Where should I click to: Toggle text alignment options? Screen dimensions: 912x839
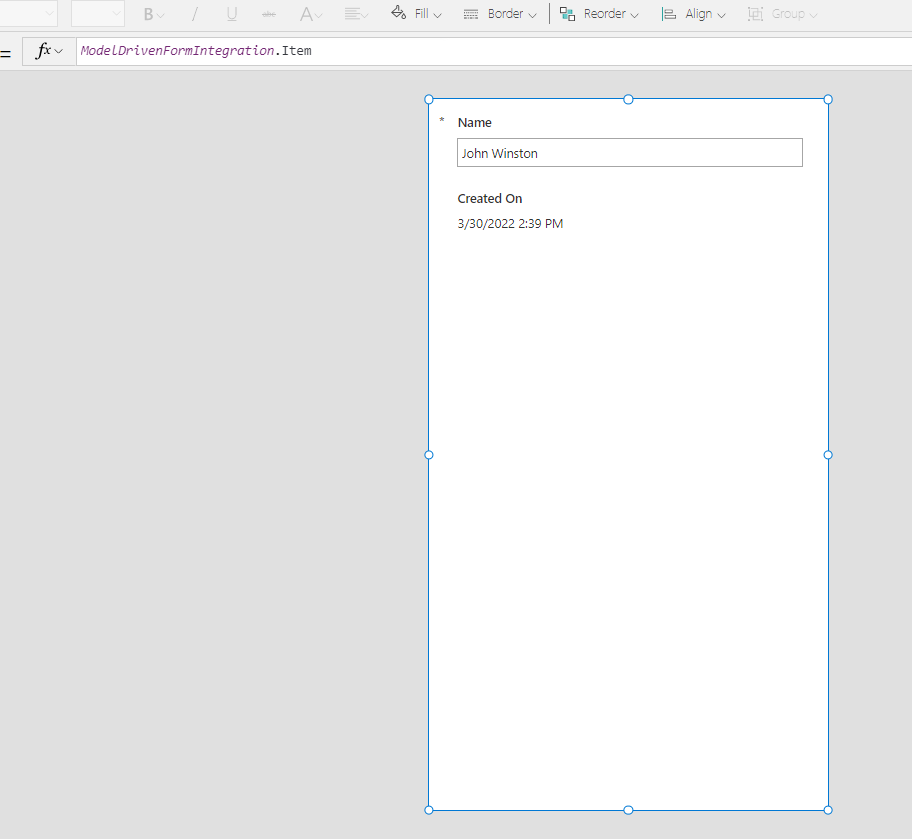(x=352, y=13)
